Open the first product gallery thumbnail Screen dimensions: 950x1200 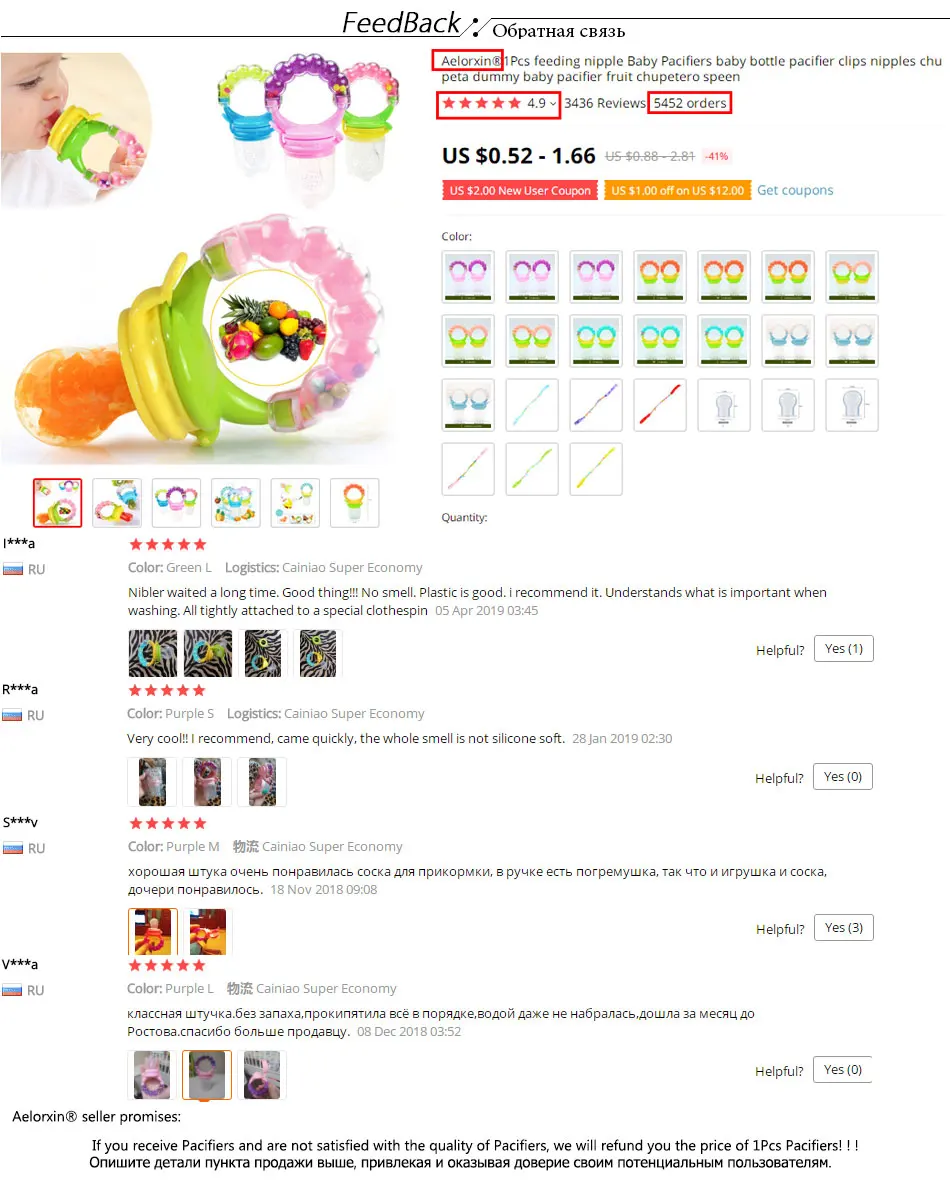[x=58, y=502]
